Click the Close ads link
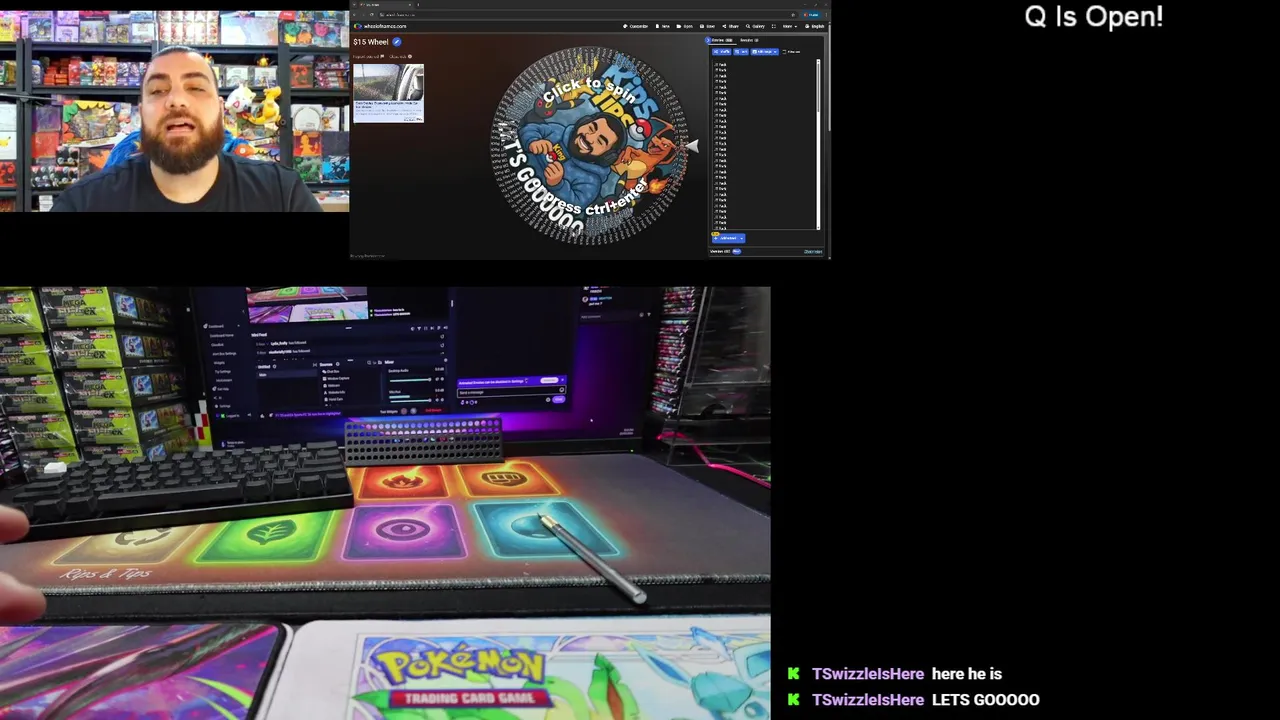Viewport: 1280px width, 720px height. [399, 56]
